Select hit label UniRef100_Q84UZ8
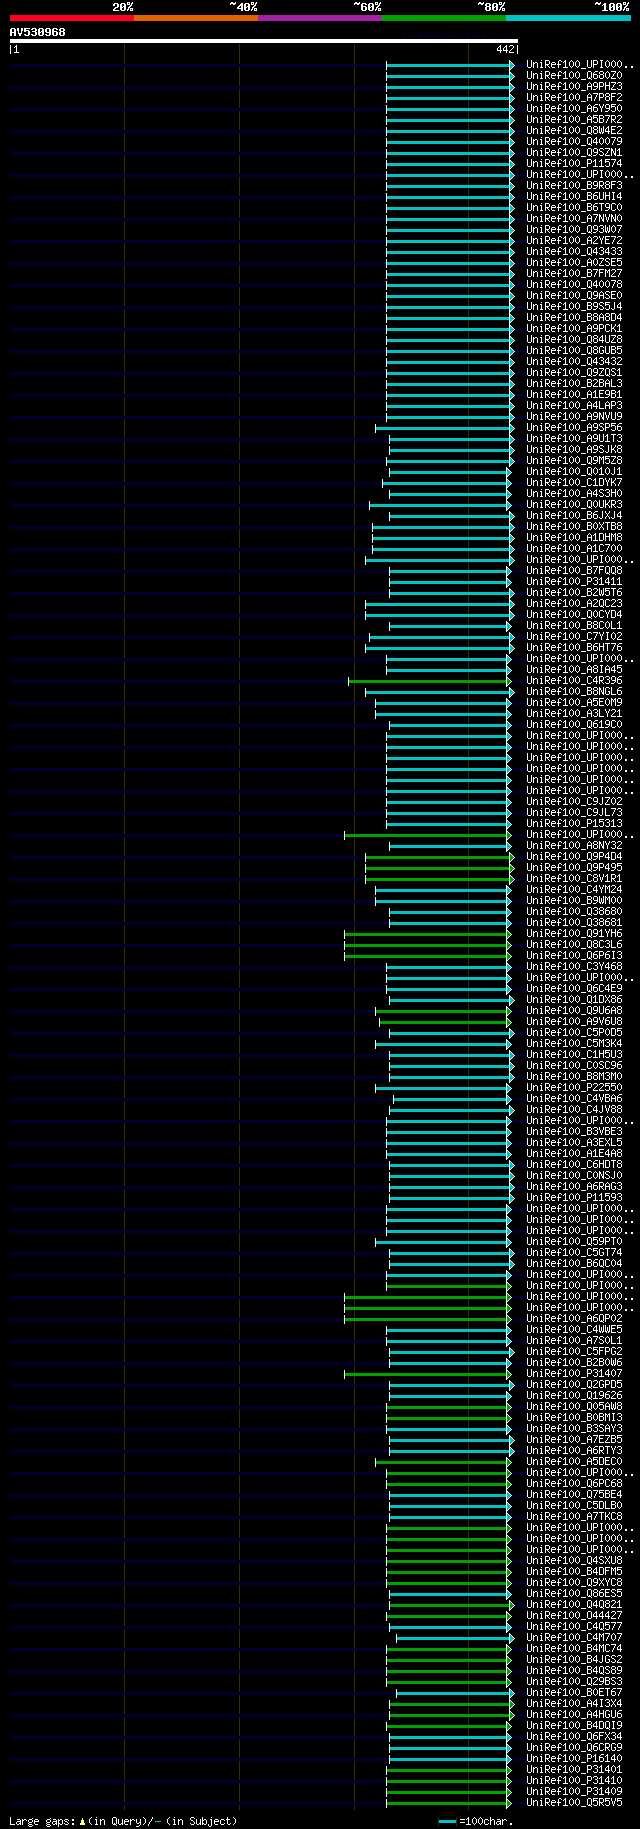Image resolution: width=640 pixels, height=1829 pixels. [x=574, y=340]
